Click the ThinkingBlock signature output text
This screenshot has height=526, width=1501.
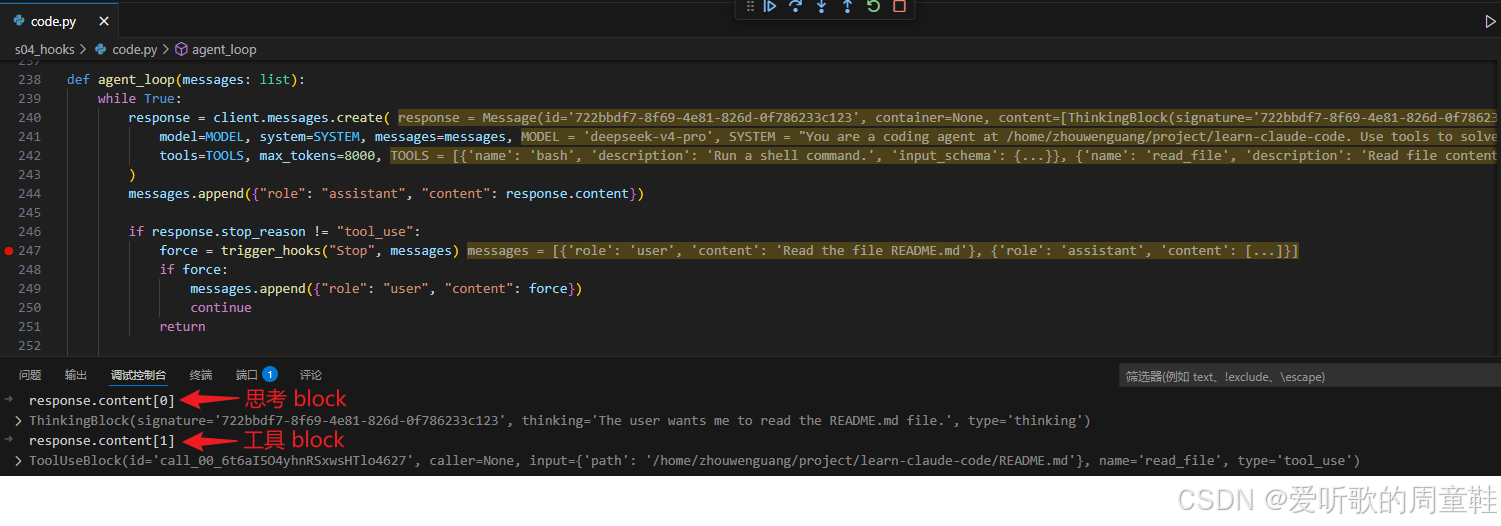coord(324,421)
